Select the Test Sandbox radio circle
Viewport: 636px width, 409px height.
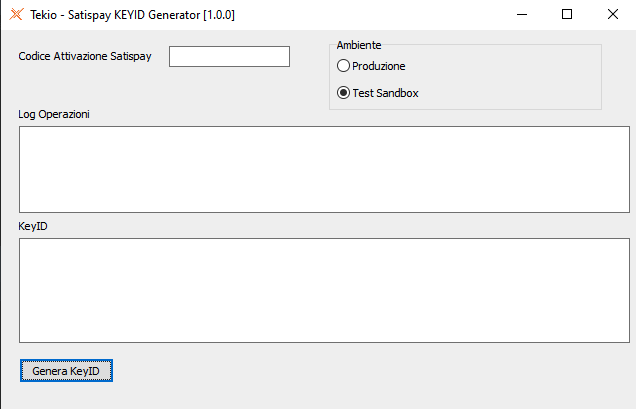344,93
